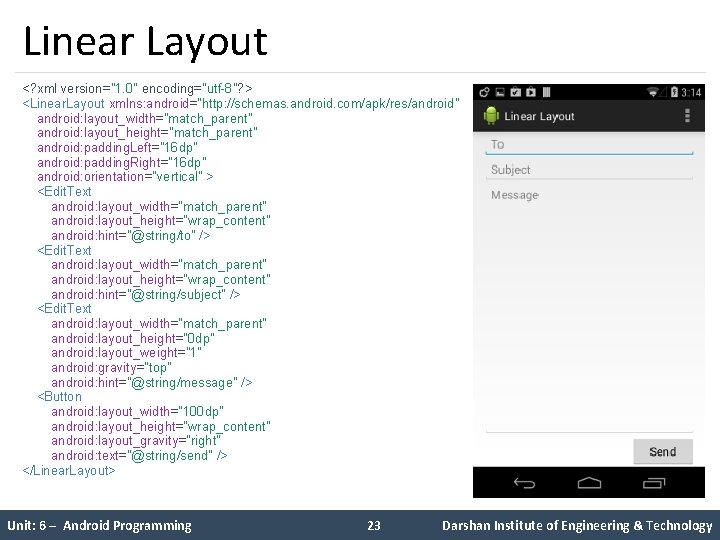Open the three-dot overflow menu
720x540 pixels.
(687, 116)
